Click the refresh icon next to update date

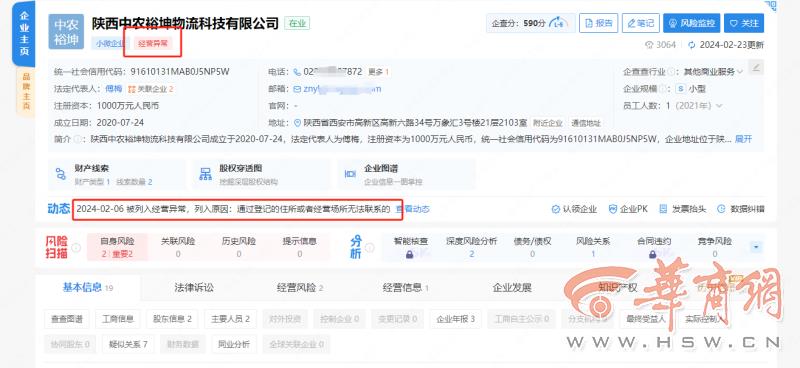click(x=692, y=45)
